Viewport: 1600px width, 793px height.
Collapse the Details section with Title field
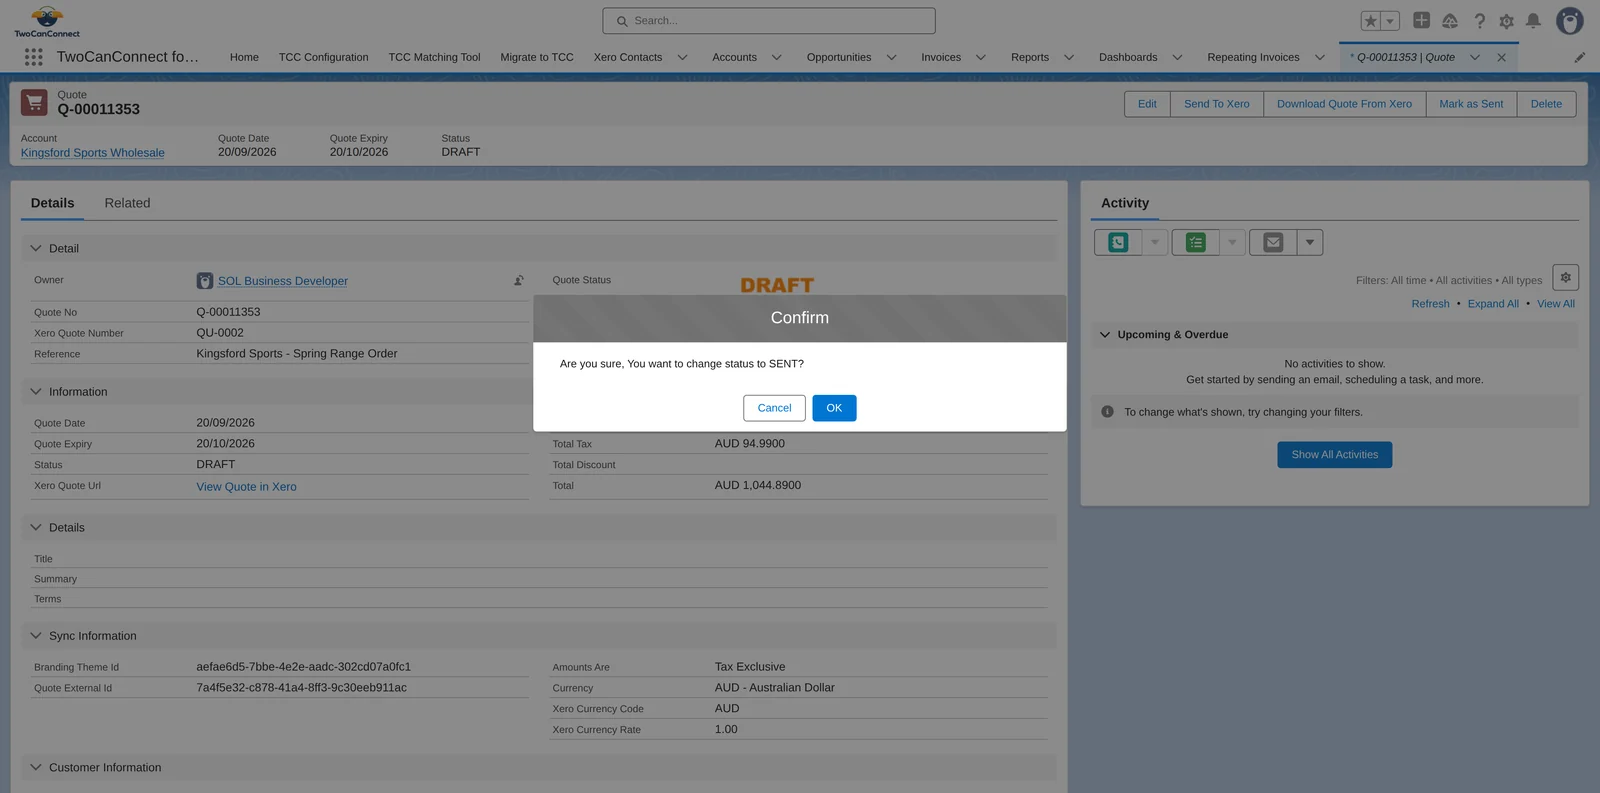coord(36,527)
